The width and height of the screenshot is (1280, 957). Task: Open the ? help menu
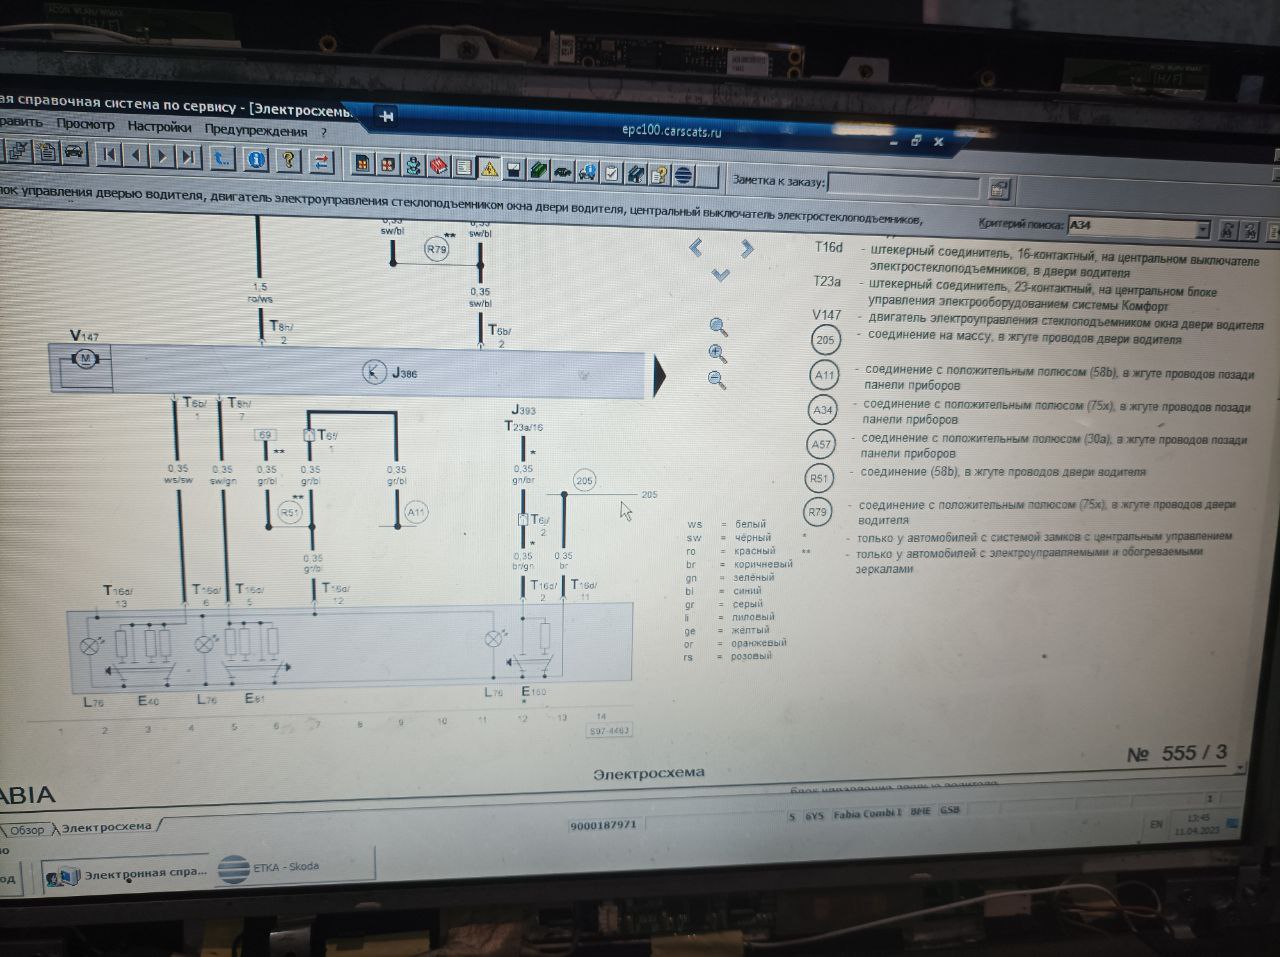(323, 132)
